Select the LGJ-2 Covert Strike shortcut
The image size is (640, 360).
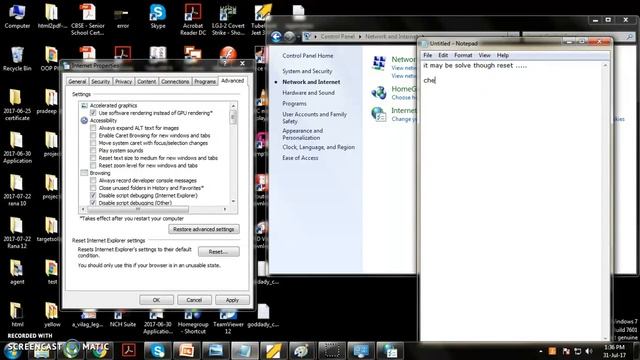tap(228, 20)
